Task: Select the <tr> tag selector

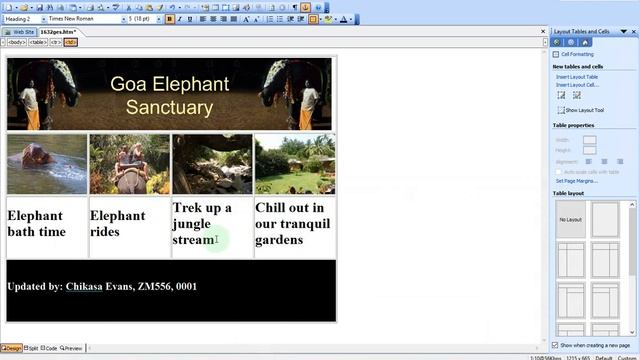Action: point(56,42)
